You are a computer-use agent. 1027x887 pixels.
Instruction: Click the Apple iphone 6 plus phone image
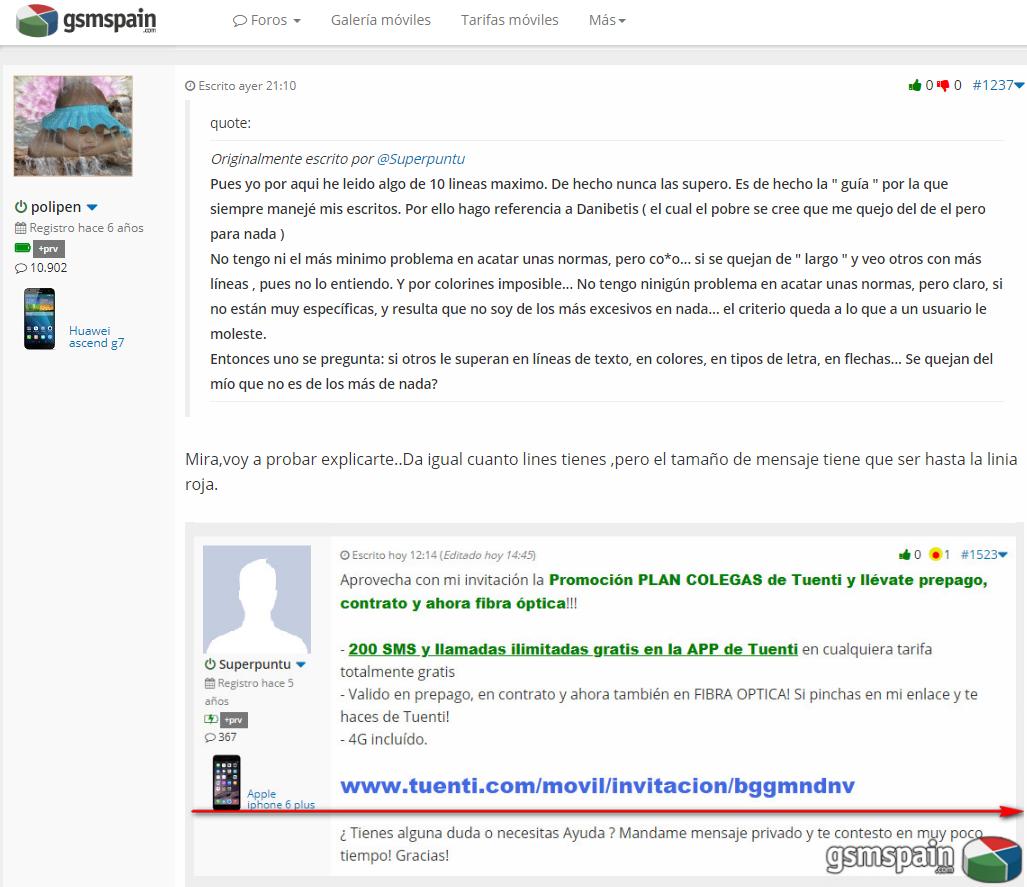[227, 782]
